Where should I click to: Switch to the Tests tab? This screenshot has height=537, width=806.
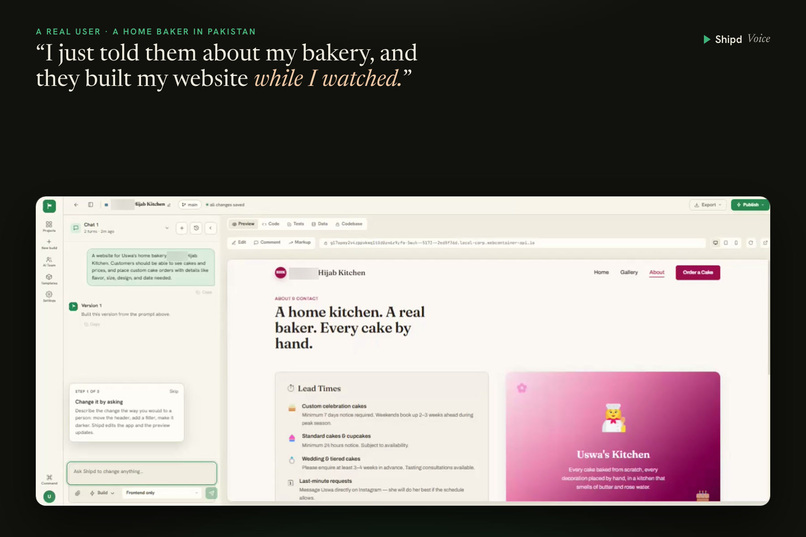click(x=296, y=224)
